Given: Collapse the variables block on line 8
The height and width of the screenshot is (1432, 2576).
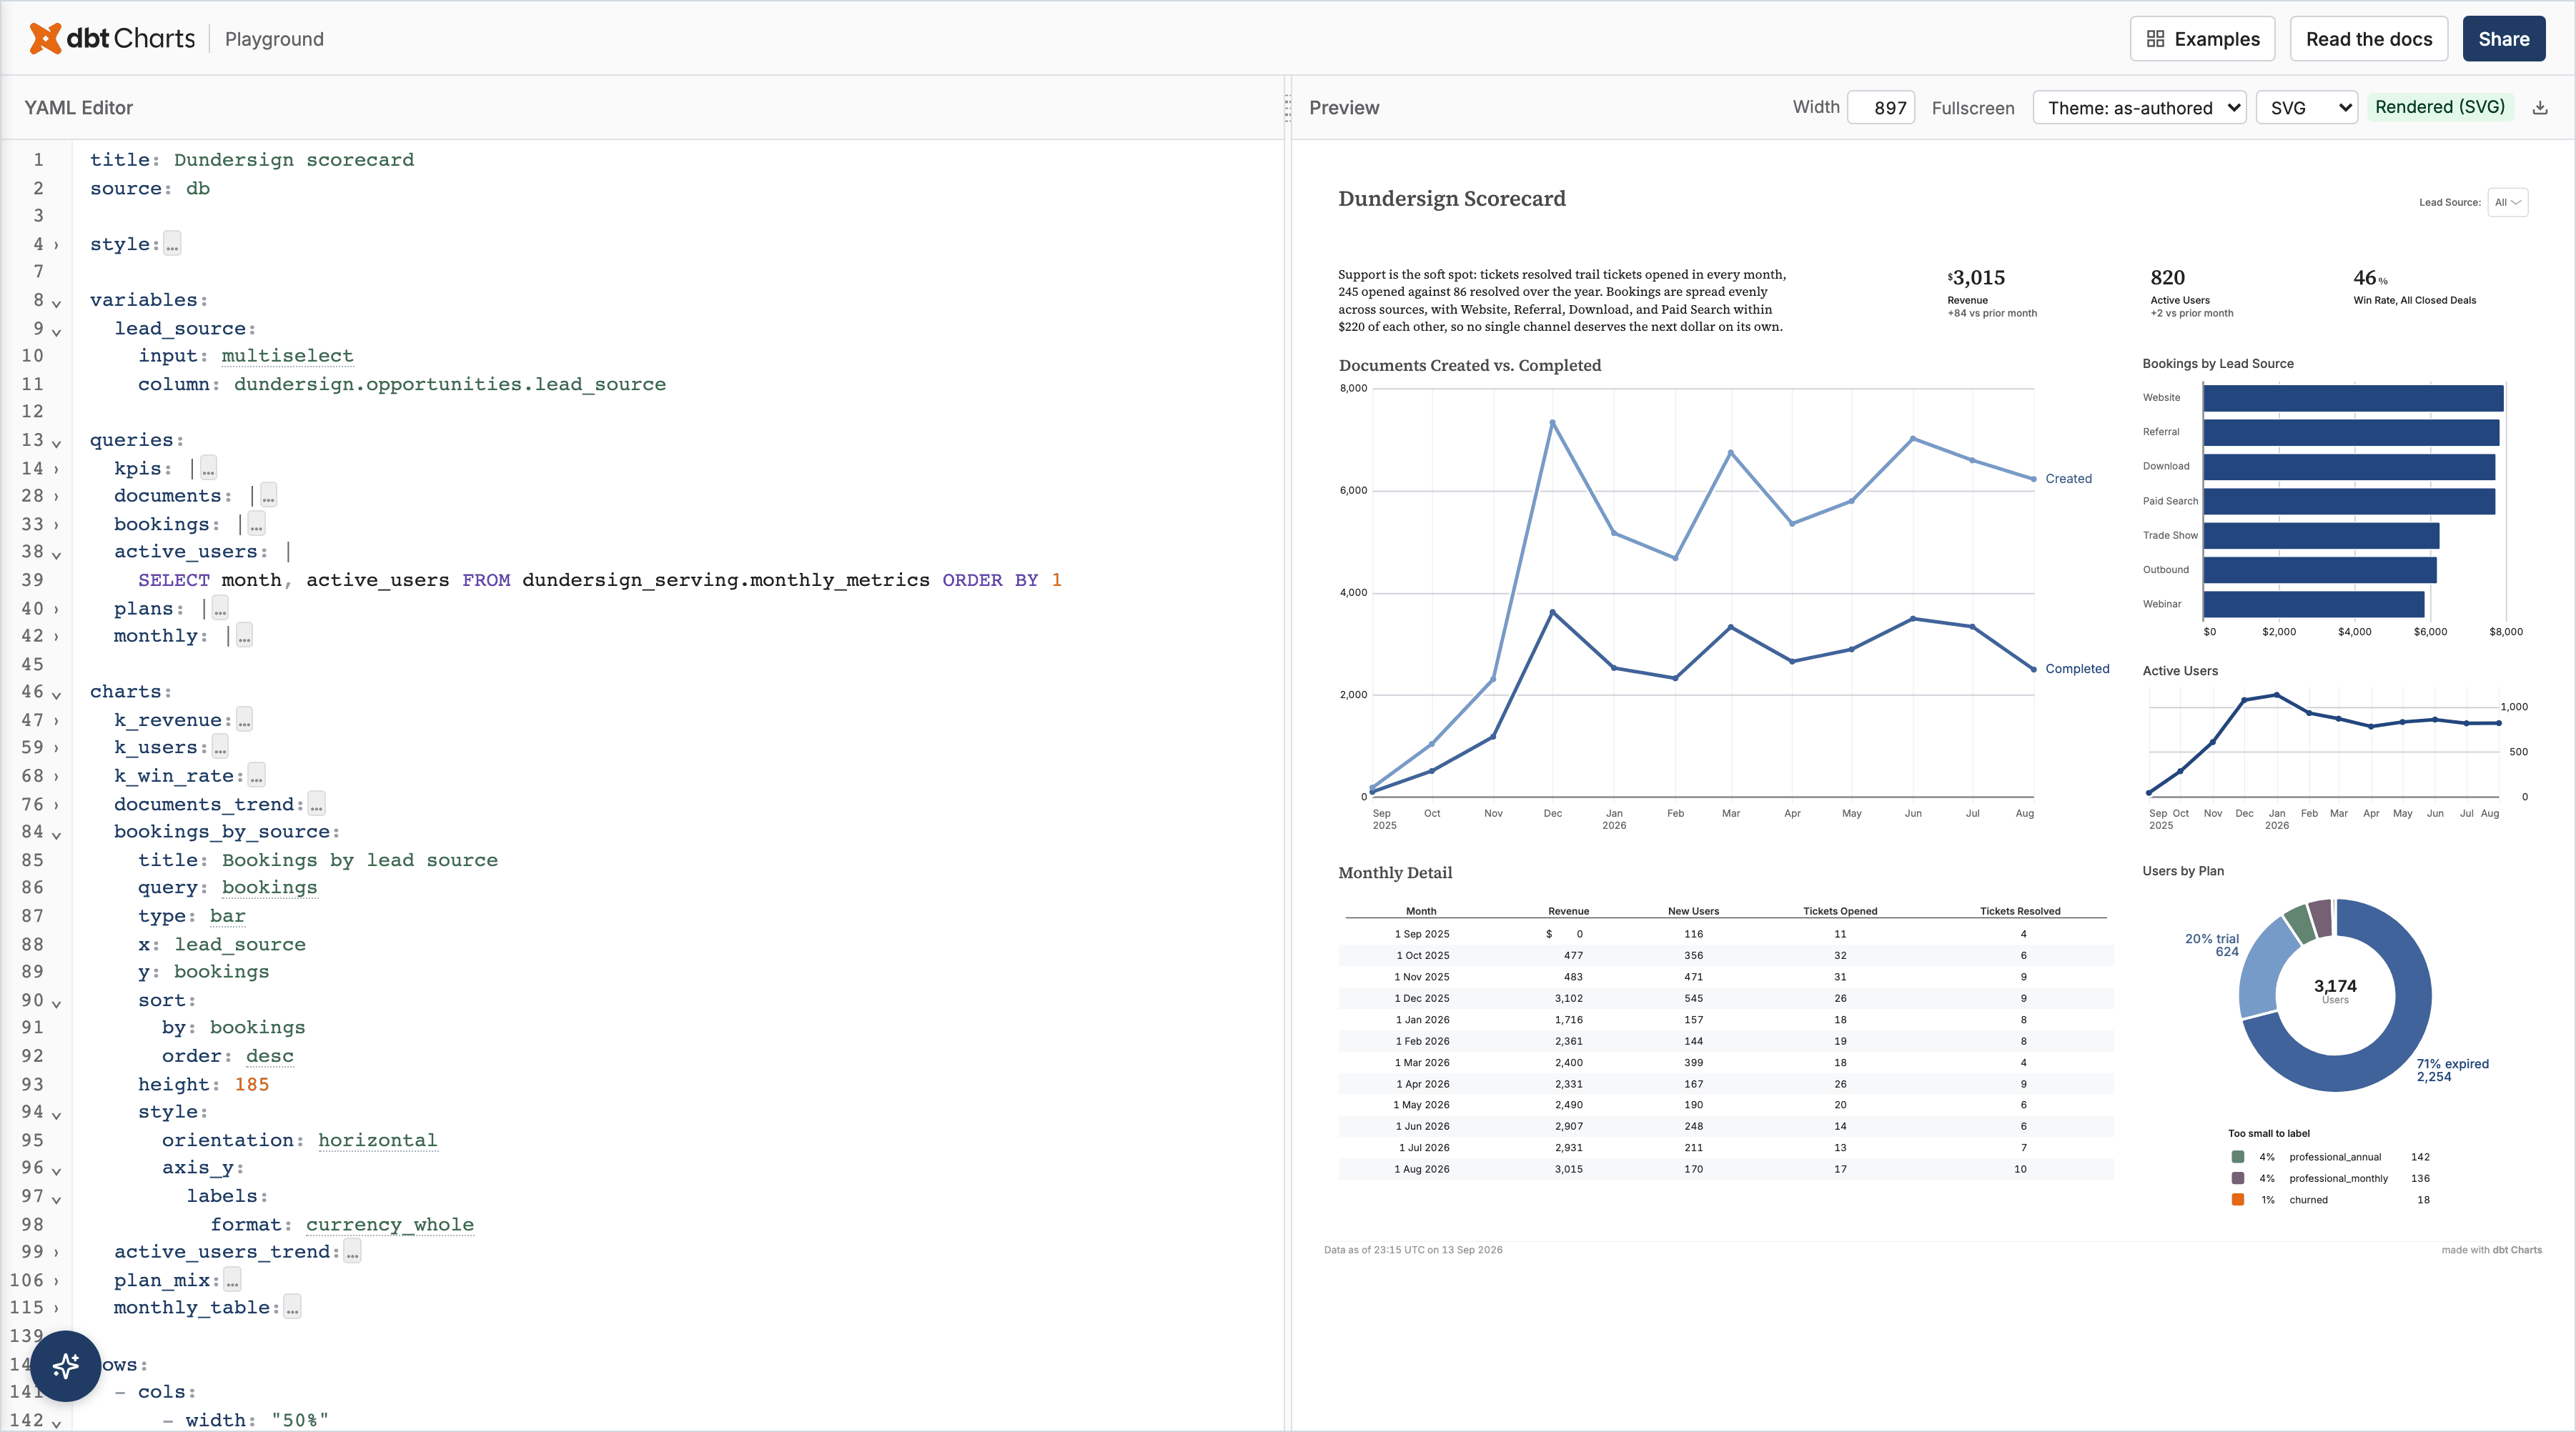Looking at the screenshot, I should pyautogui.click(x=56, y=302).
